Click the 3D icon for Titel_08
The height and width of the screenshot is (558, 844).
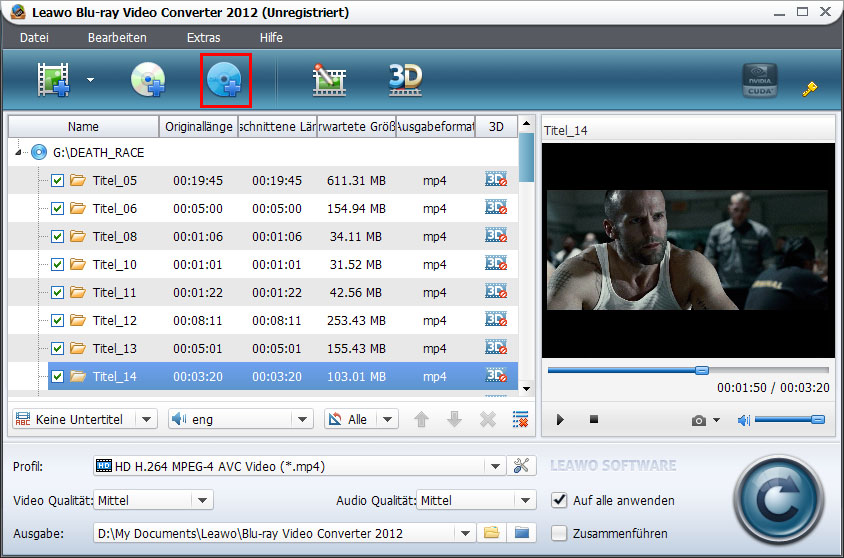[x=496, y=235]
